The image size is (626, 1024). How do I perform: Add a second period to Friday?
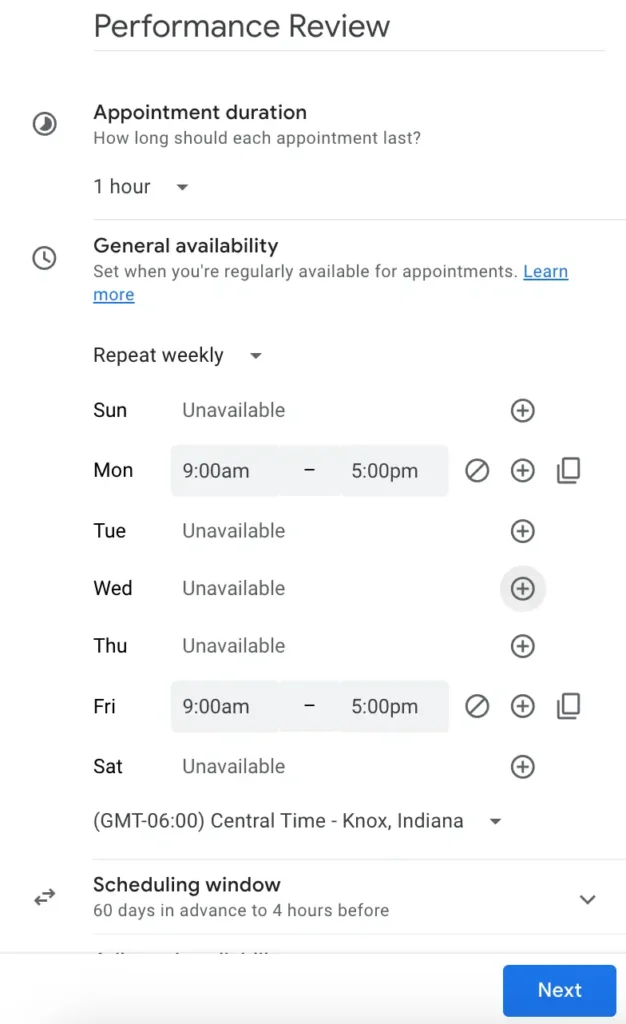523,706
